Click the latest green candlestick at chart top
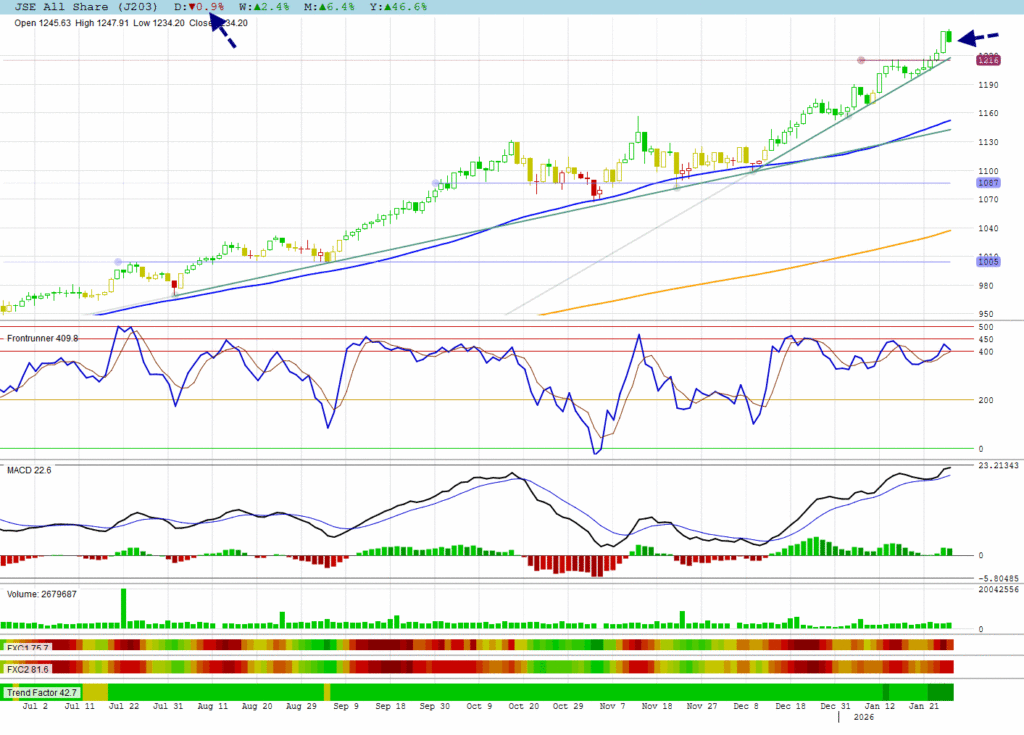Viewport: 1024px width, 735px height. [947, 38]
